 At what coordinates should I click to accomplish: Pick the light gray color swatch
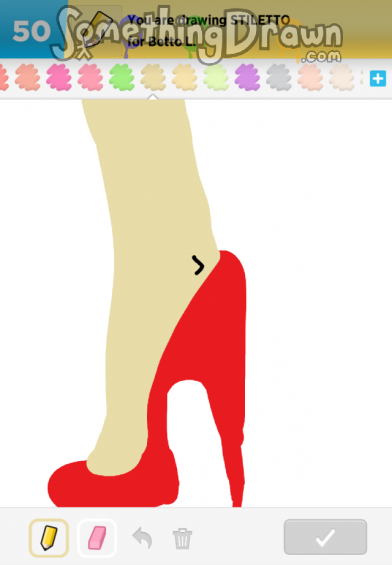click(279, 77)
